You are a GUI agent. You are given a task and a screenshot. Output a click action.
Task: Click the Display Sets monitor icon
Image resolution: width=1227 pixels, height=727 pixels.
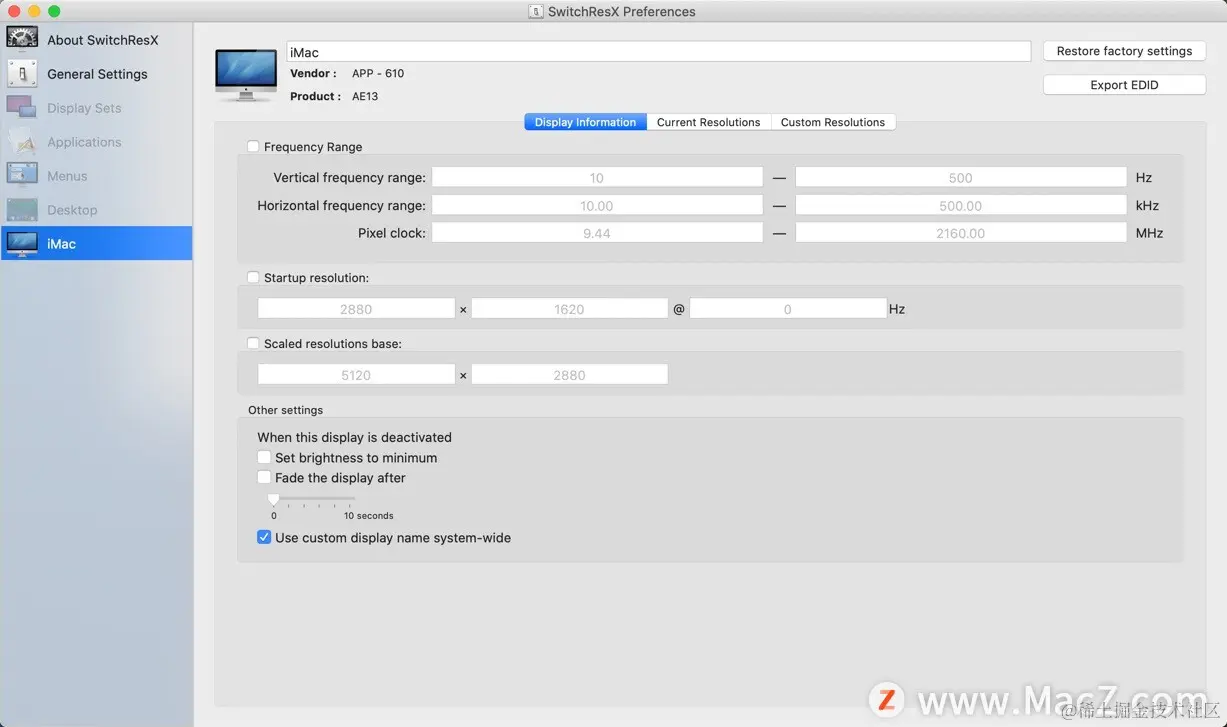pos(22,107)
